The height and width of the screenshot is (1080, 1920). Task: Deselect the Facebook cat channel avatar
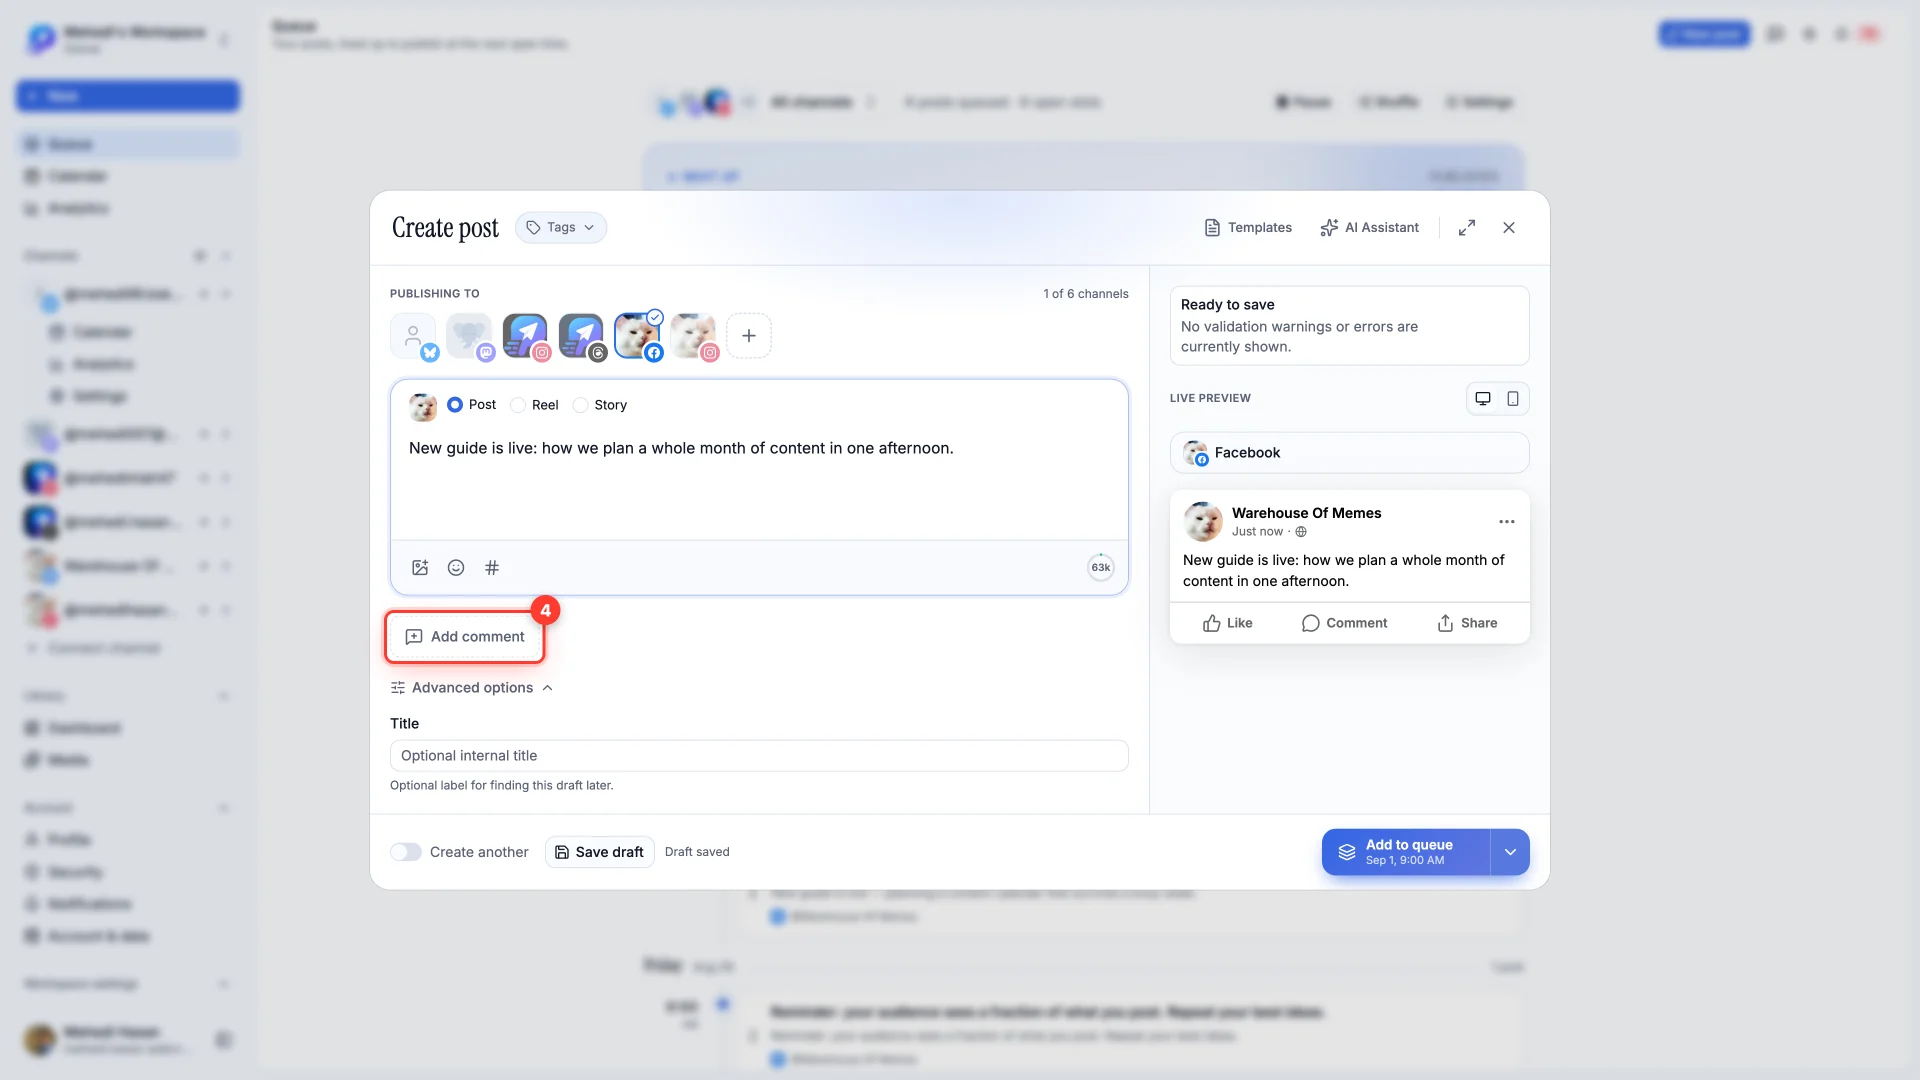(638, 337)
